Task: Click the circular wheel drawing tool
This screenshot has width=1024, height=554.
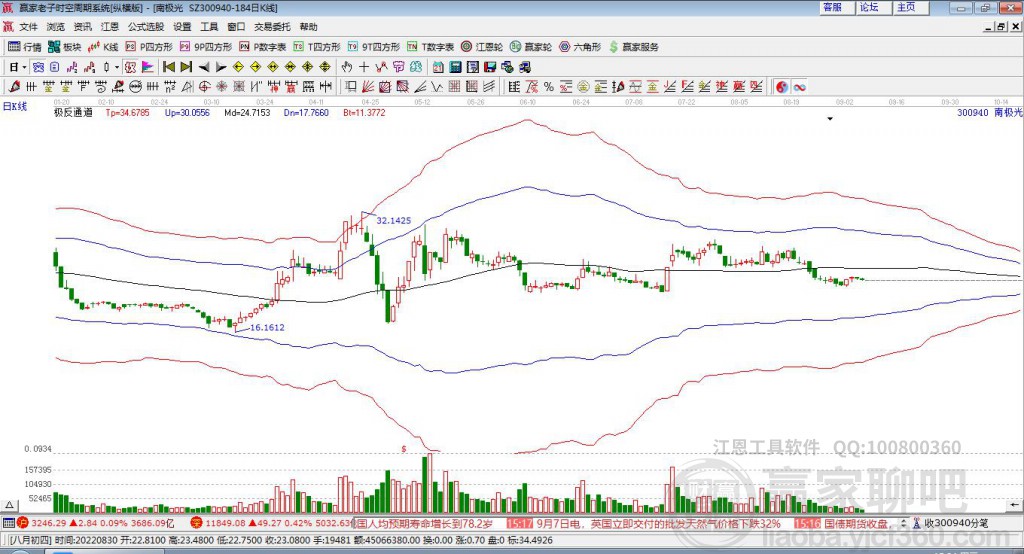Action: coord(136,86)
